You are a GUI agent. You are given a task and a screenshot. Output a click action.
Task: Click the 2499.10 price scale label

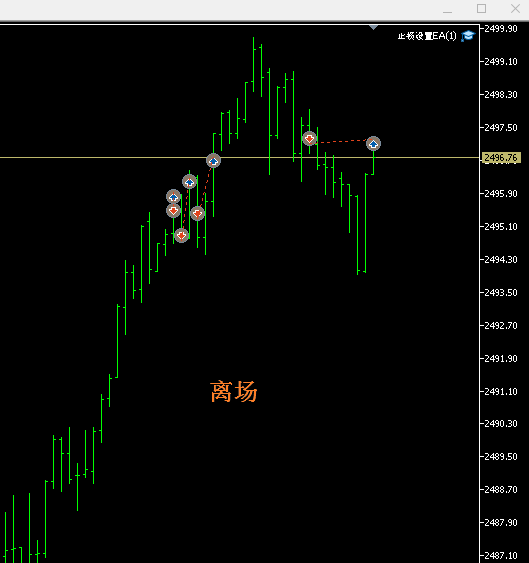click(x=501, y=62)
